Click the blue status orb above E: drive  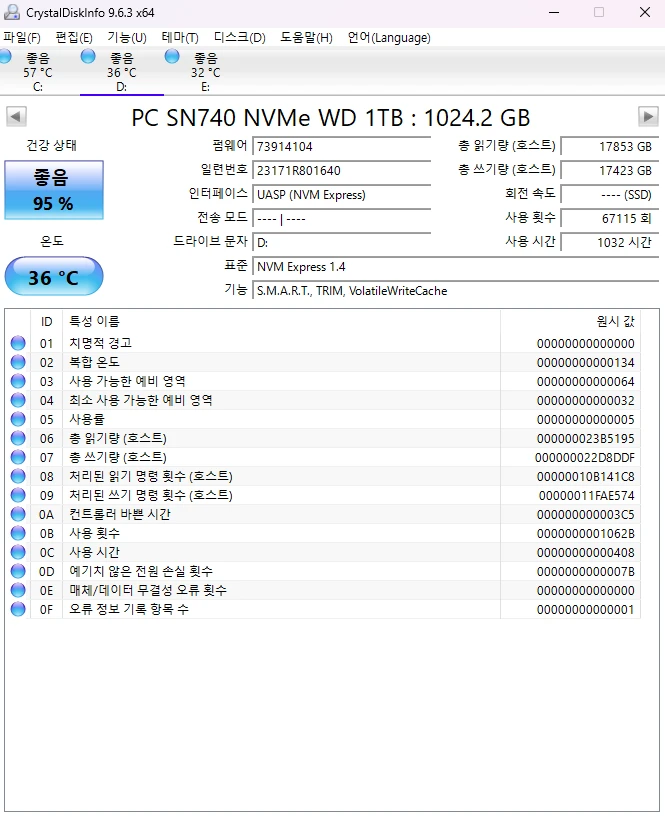[172, 56]
